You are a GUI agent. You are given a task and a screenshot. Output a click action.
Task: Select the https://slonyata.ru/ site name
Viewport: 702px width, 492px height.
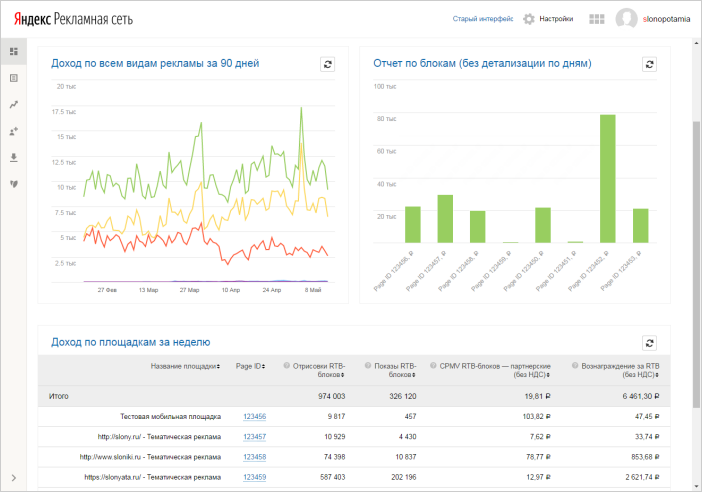tap(153, 477)
